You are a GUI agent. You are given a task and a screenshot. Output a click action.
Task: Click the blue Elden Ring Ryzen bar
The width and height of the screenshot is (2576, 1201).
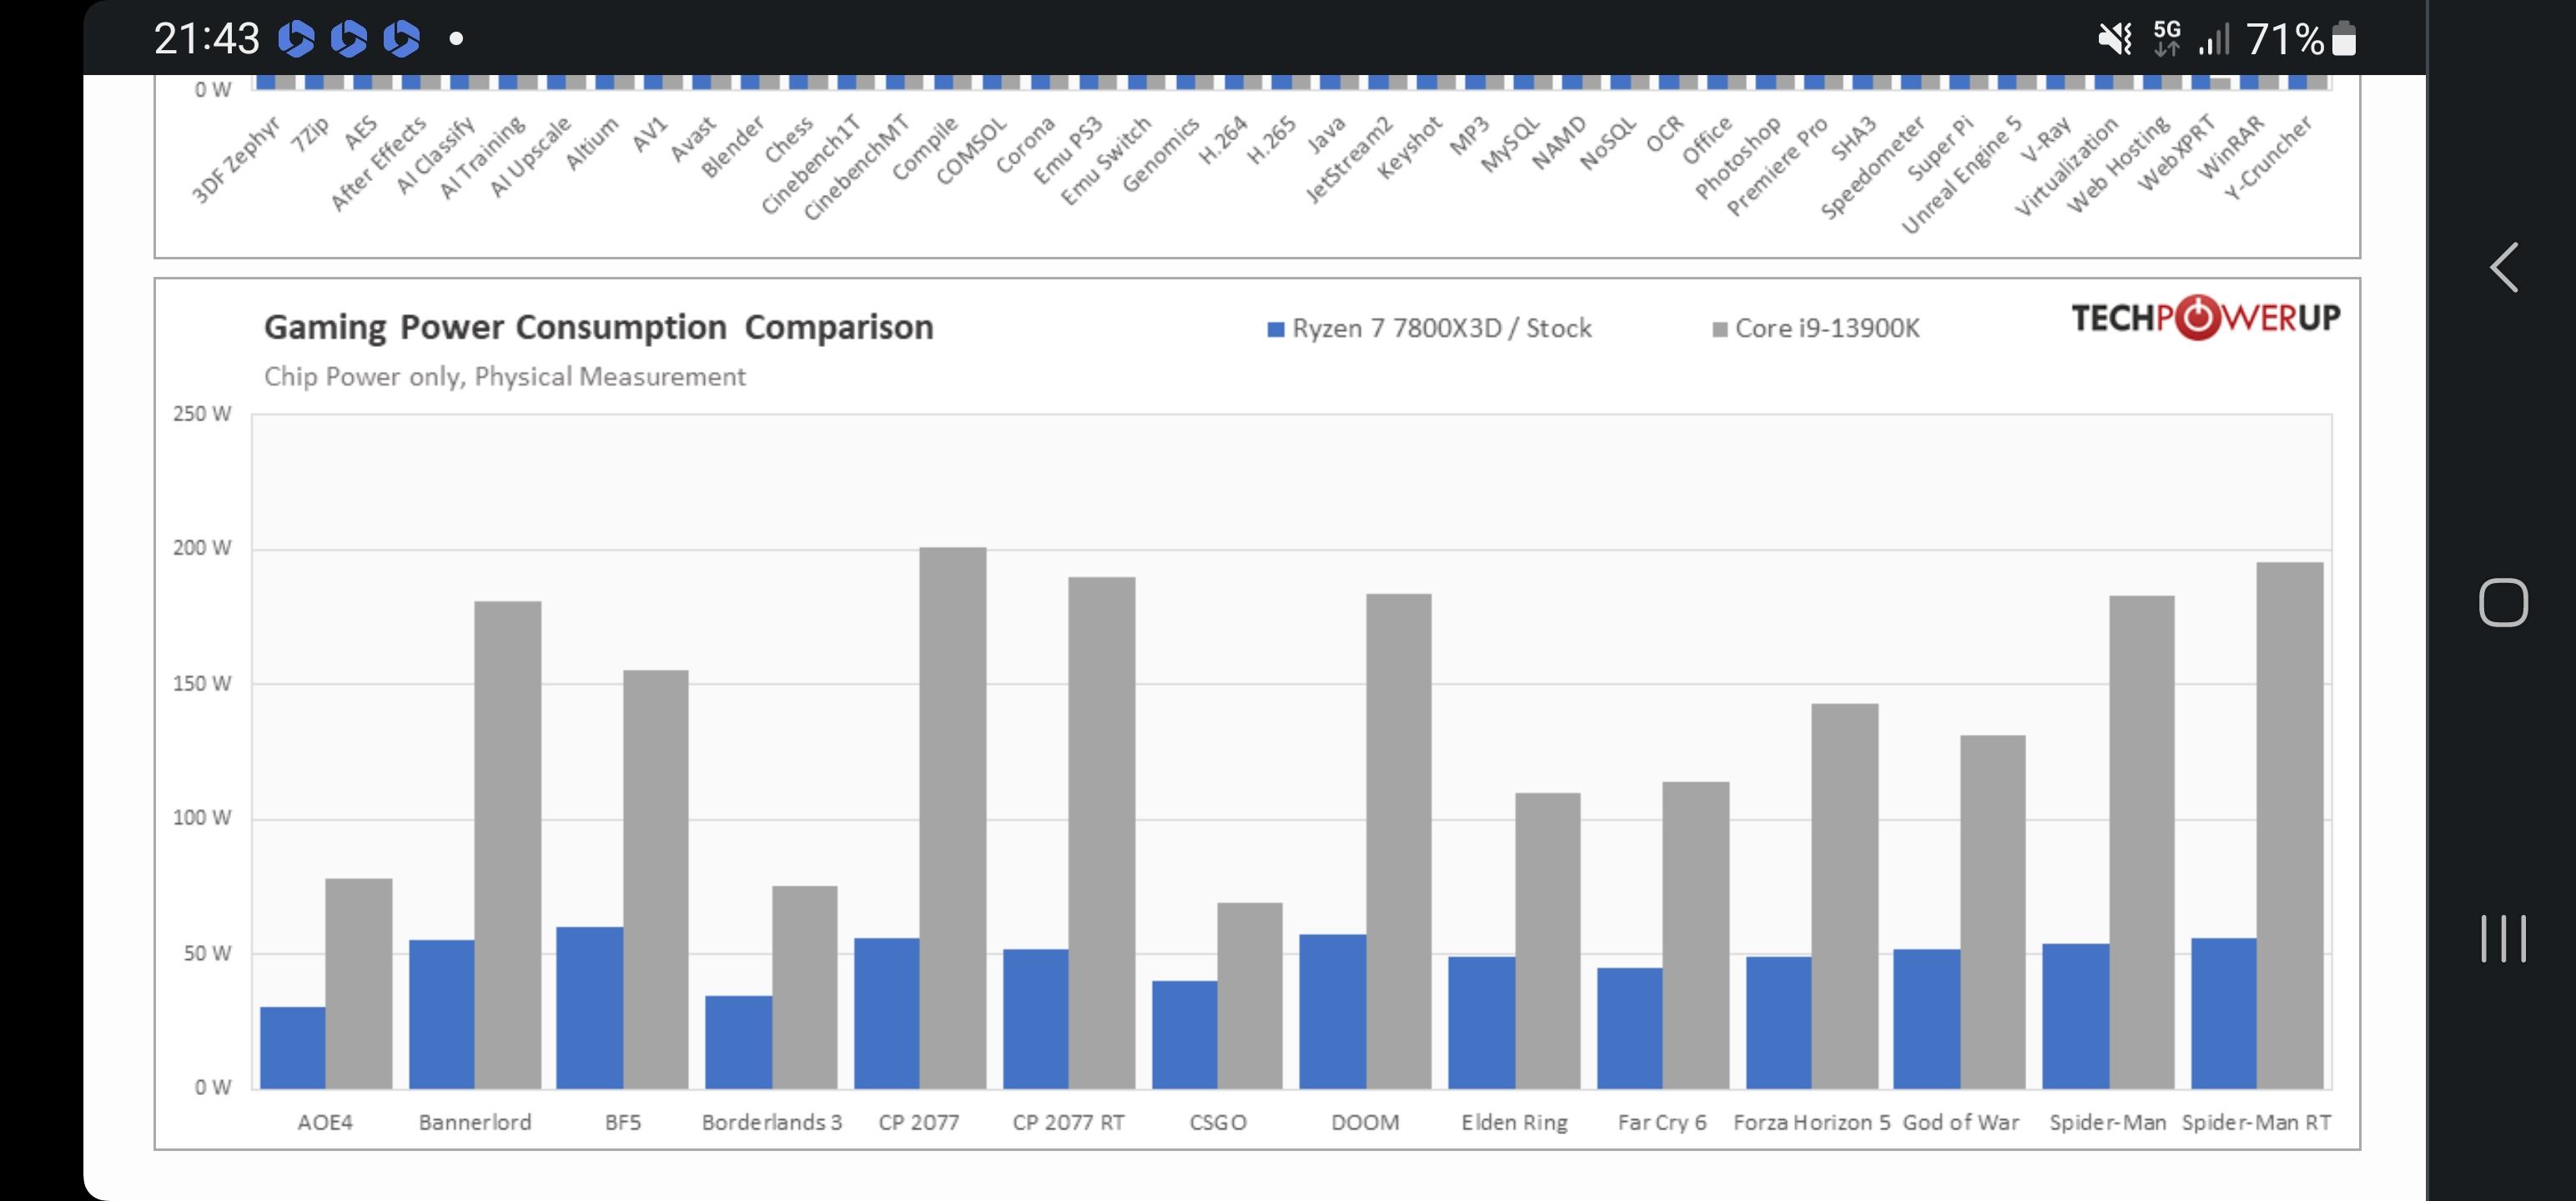click(x=1481, y=1023)
